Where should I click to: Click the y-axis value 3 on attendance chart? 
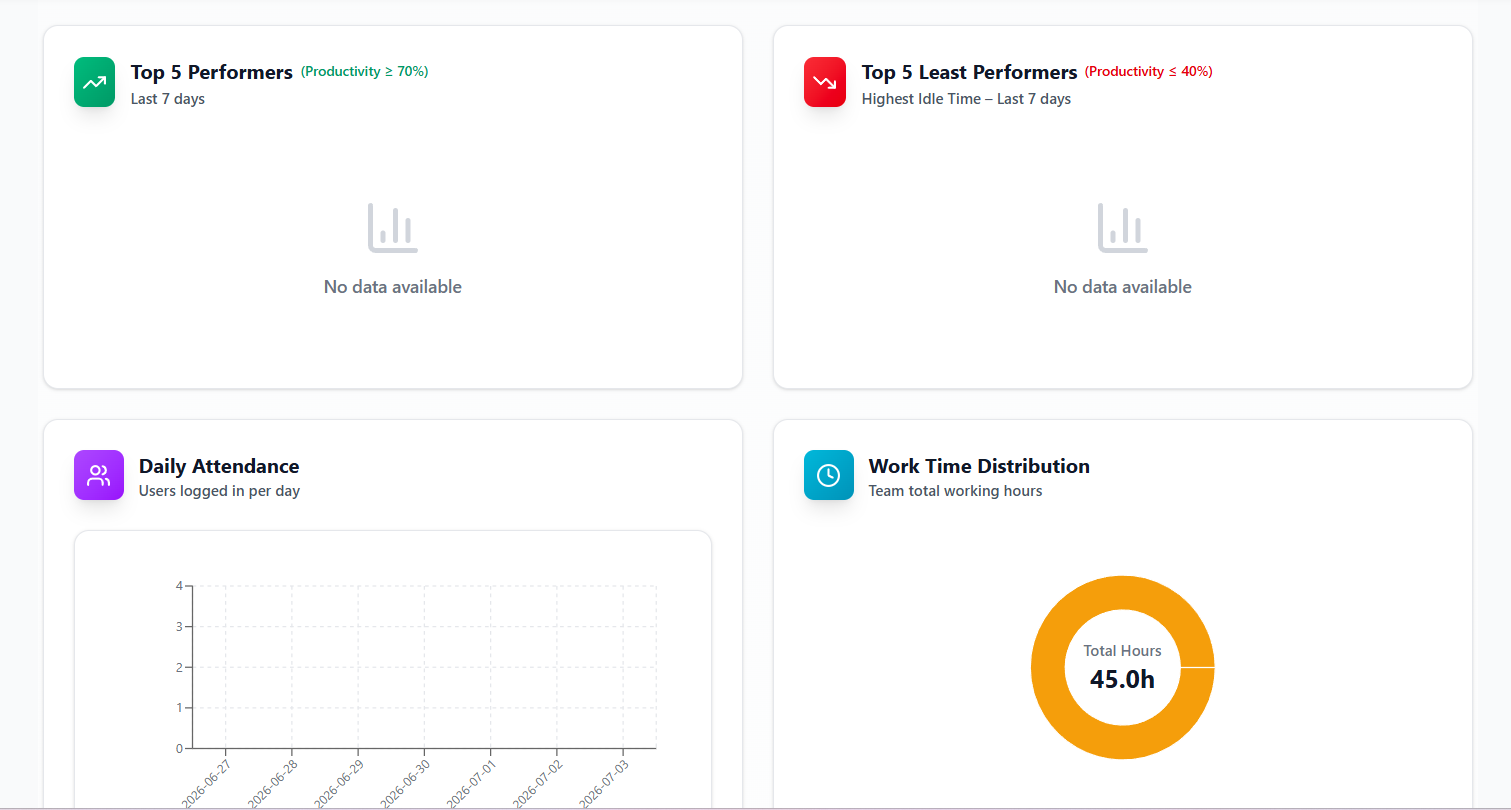(178, 627)
